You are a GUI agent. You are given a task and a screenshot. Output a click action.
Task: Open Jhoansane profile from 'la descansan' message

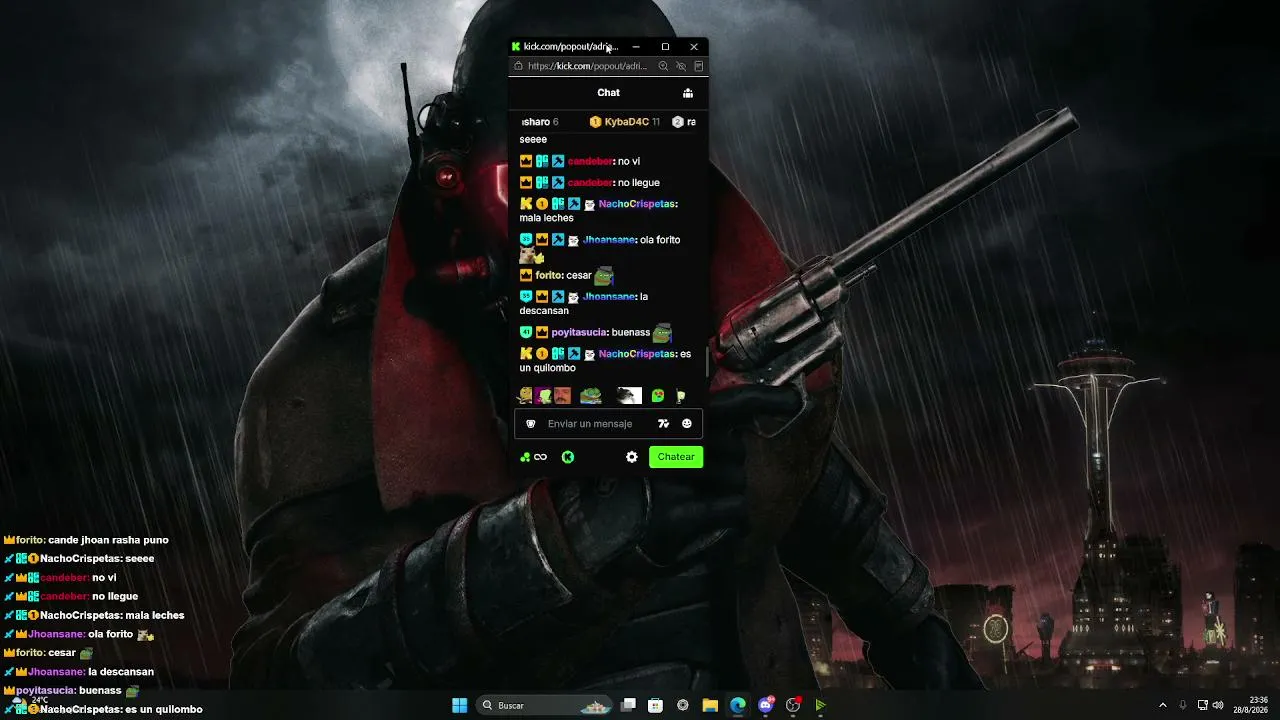click(608, 297)
